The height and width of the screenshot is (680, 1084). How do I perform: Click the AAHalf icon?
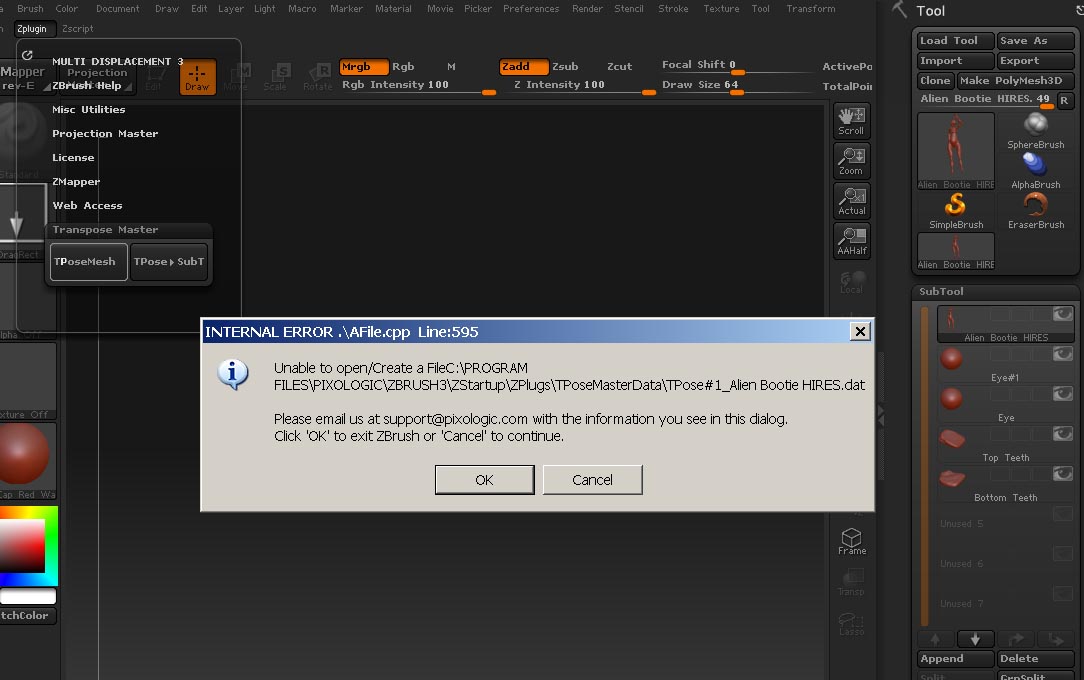pyautogui.click(x=852, y=241)
